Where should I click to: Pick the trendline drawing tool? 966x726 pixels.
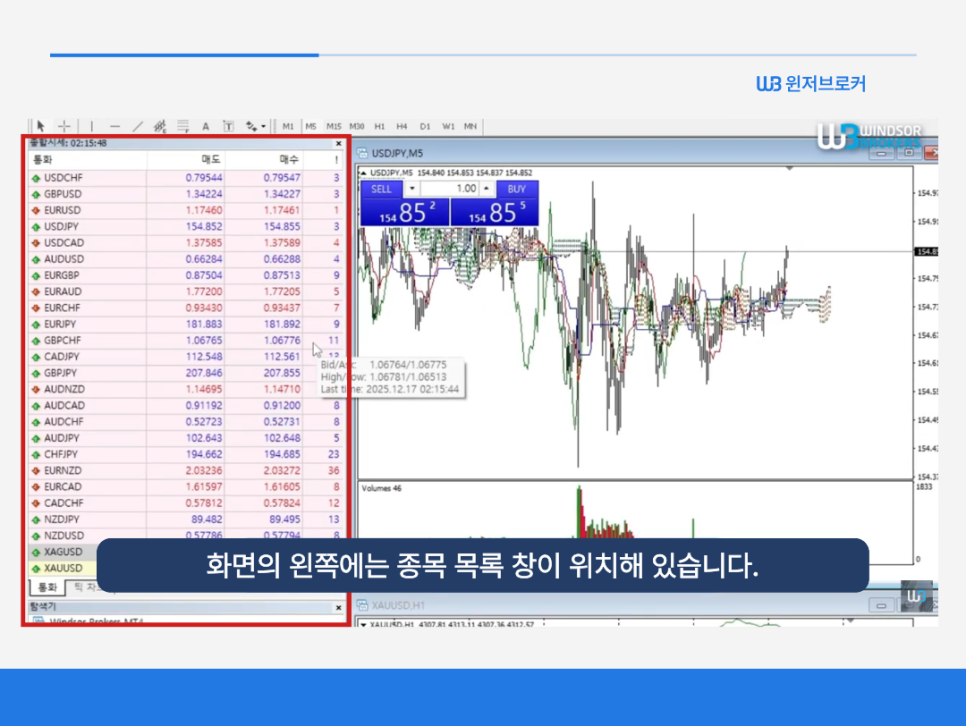(138, 126)
